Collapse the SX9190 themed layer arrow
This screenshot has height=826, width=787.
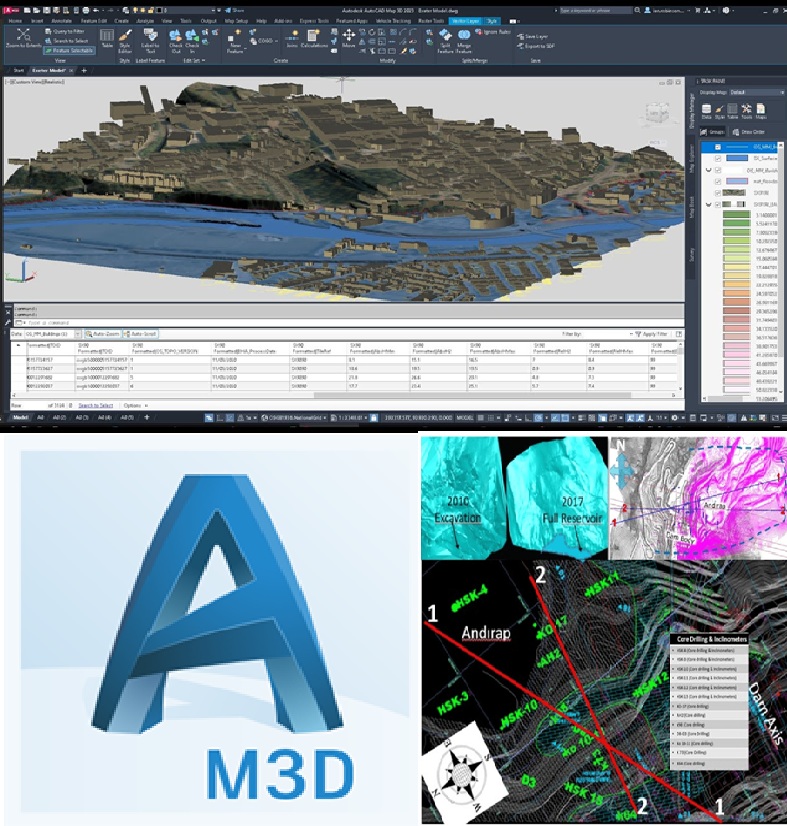point(709,204)
